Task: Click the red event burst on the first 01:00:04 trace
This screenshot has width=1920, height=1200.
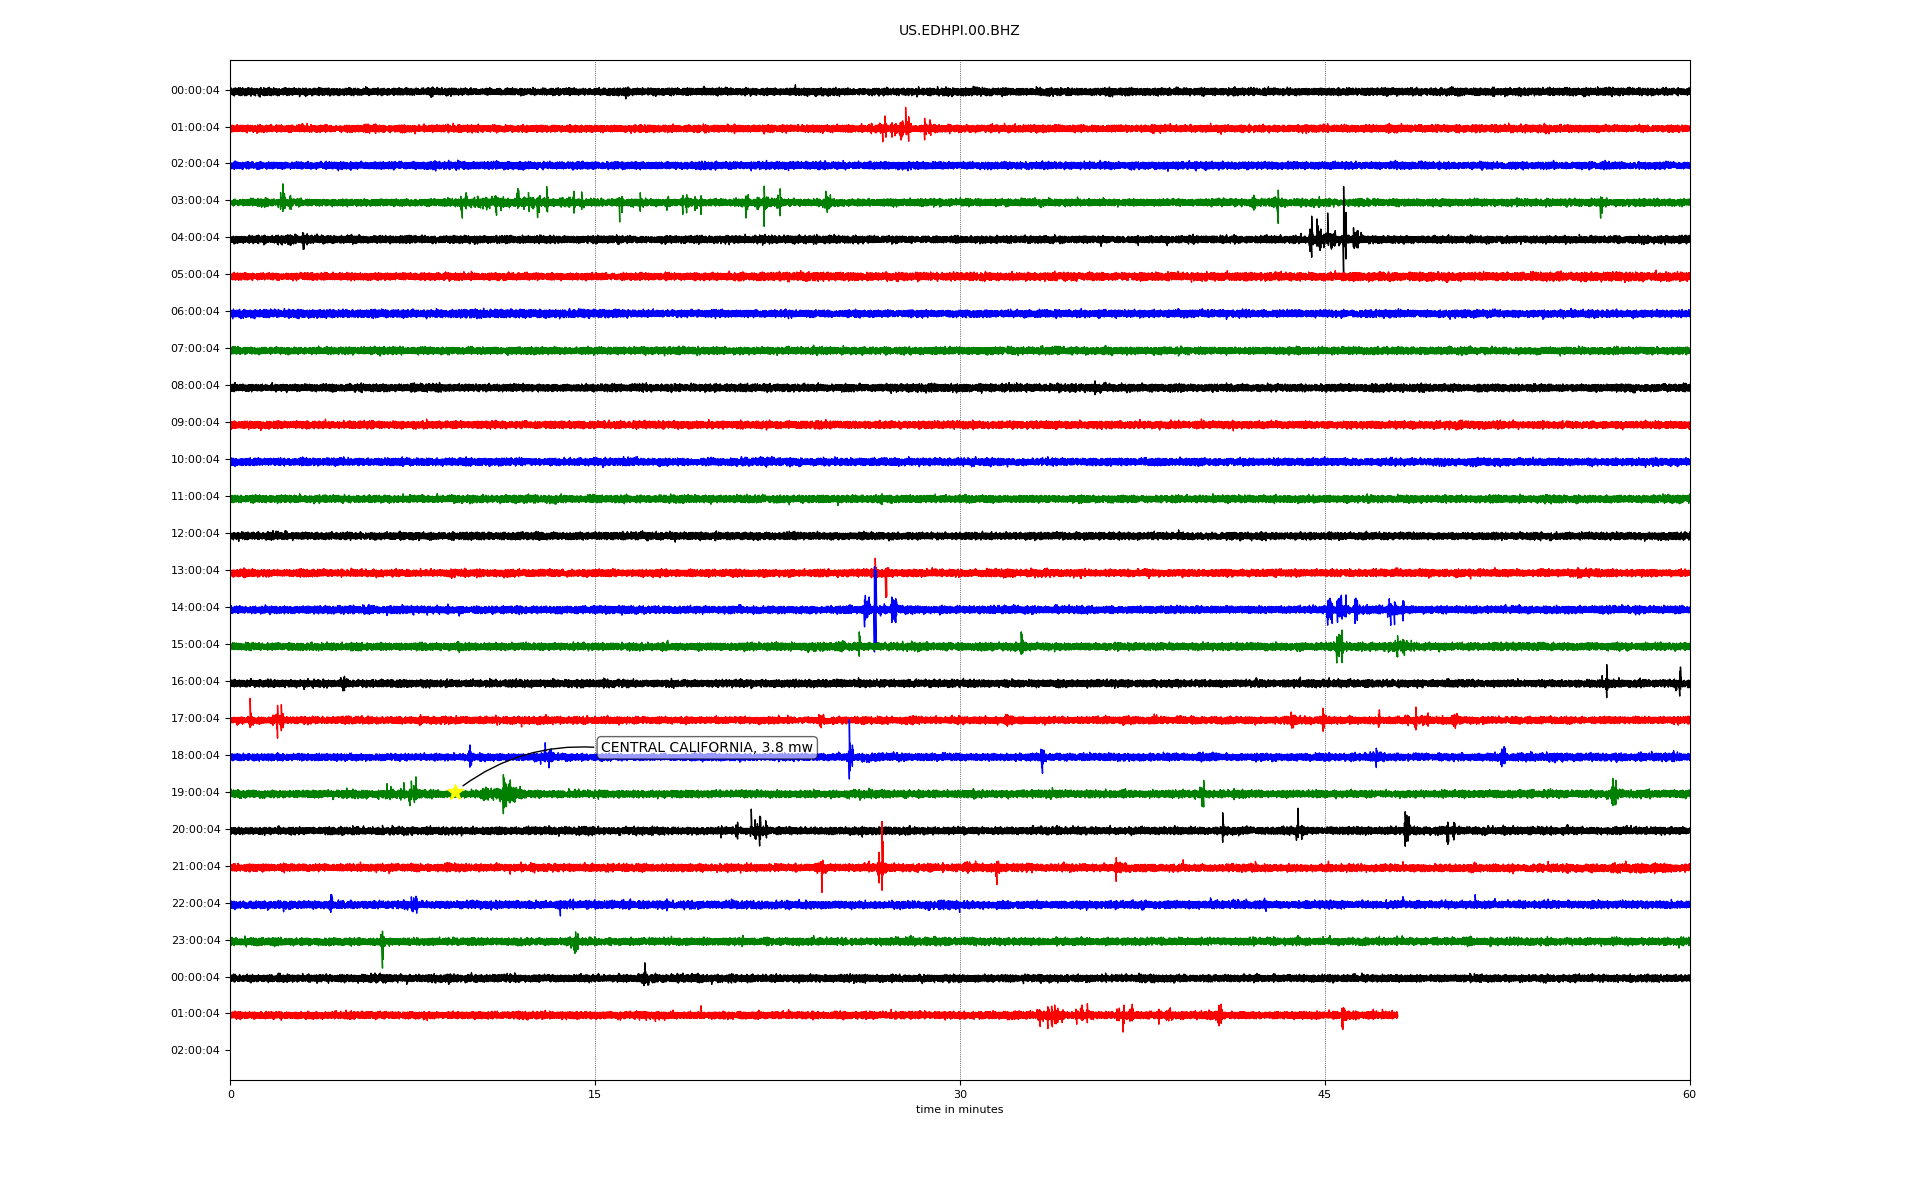Action: 905,126
